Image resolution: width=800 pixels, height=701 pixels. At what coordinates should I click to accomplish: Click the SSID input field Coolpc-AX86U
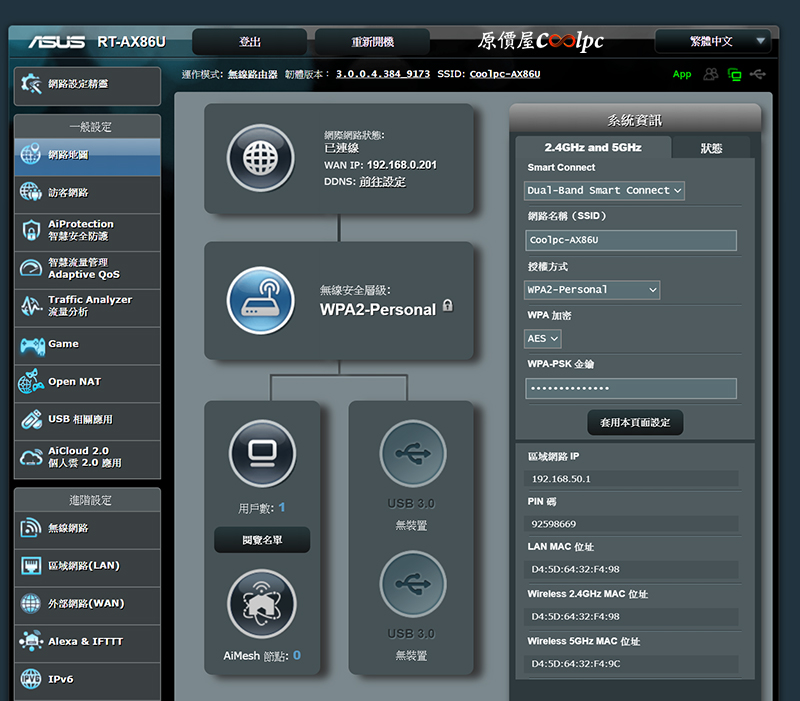coord(631,240)
